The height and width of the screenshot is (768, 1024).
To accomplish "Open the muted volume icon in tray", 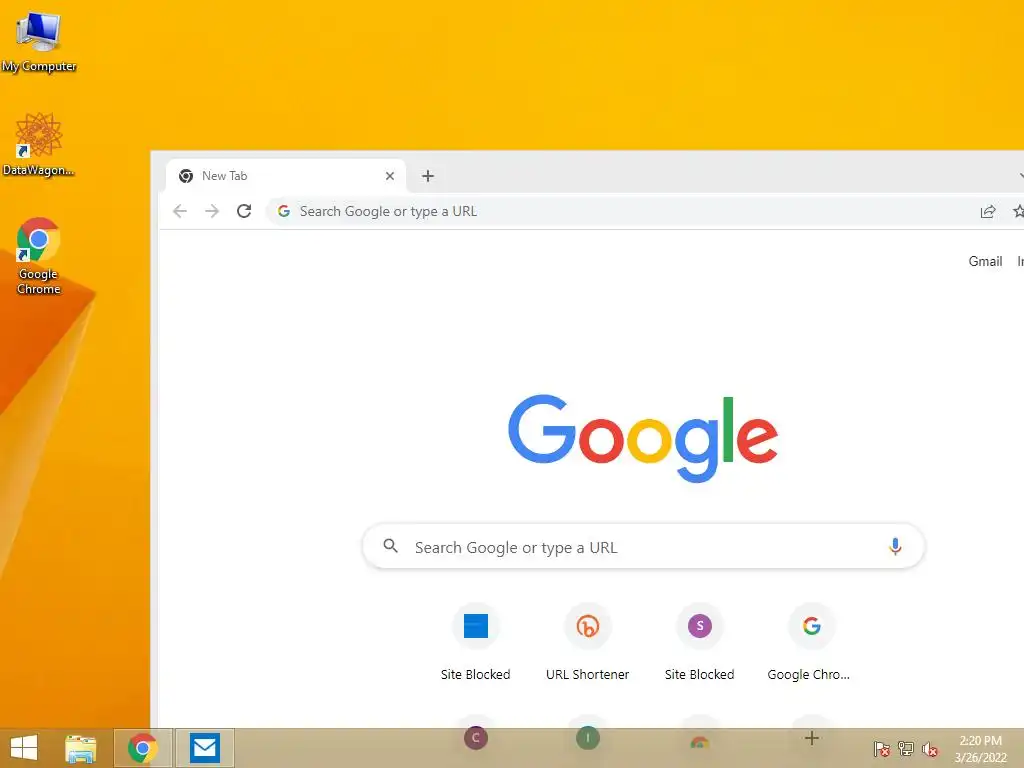I will coord(930,749).
